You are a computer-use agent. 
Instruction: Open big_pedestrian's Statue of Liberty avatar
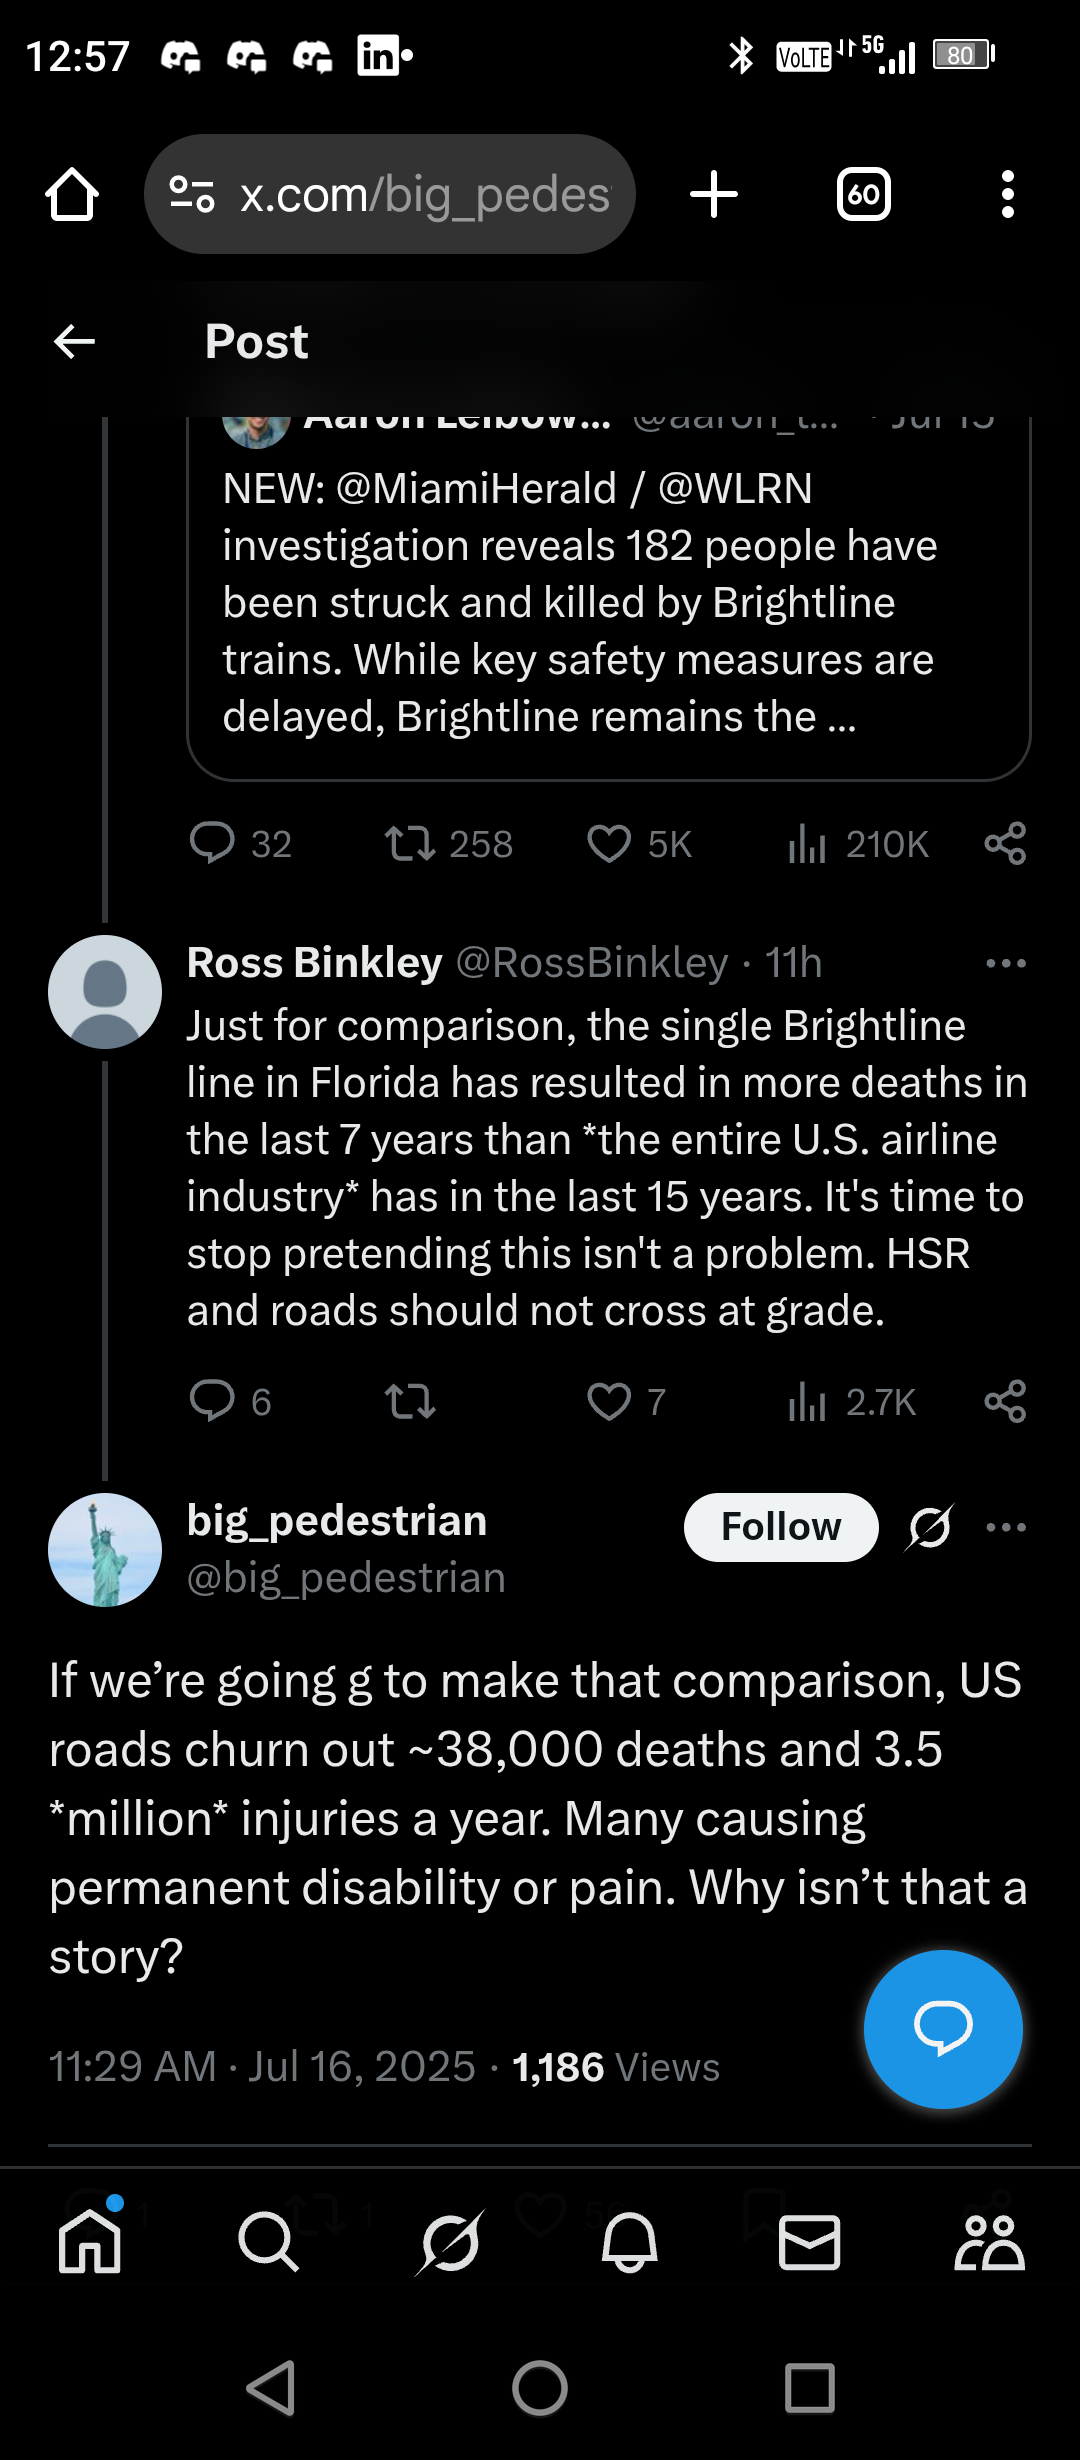[105, 1550]
